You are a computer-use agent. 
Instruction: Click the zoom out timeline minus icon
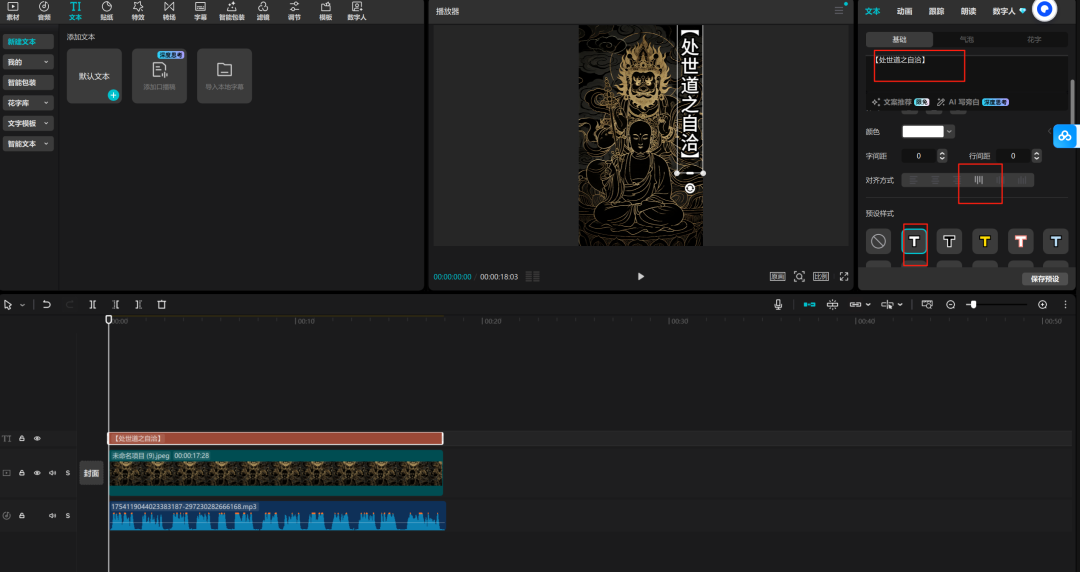click(x=951, y=305)
